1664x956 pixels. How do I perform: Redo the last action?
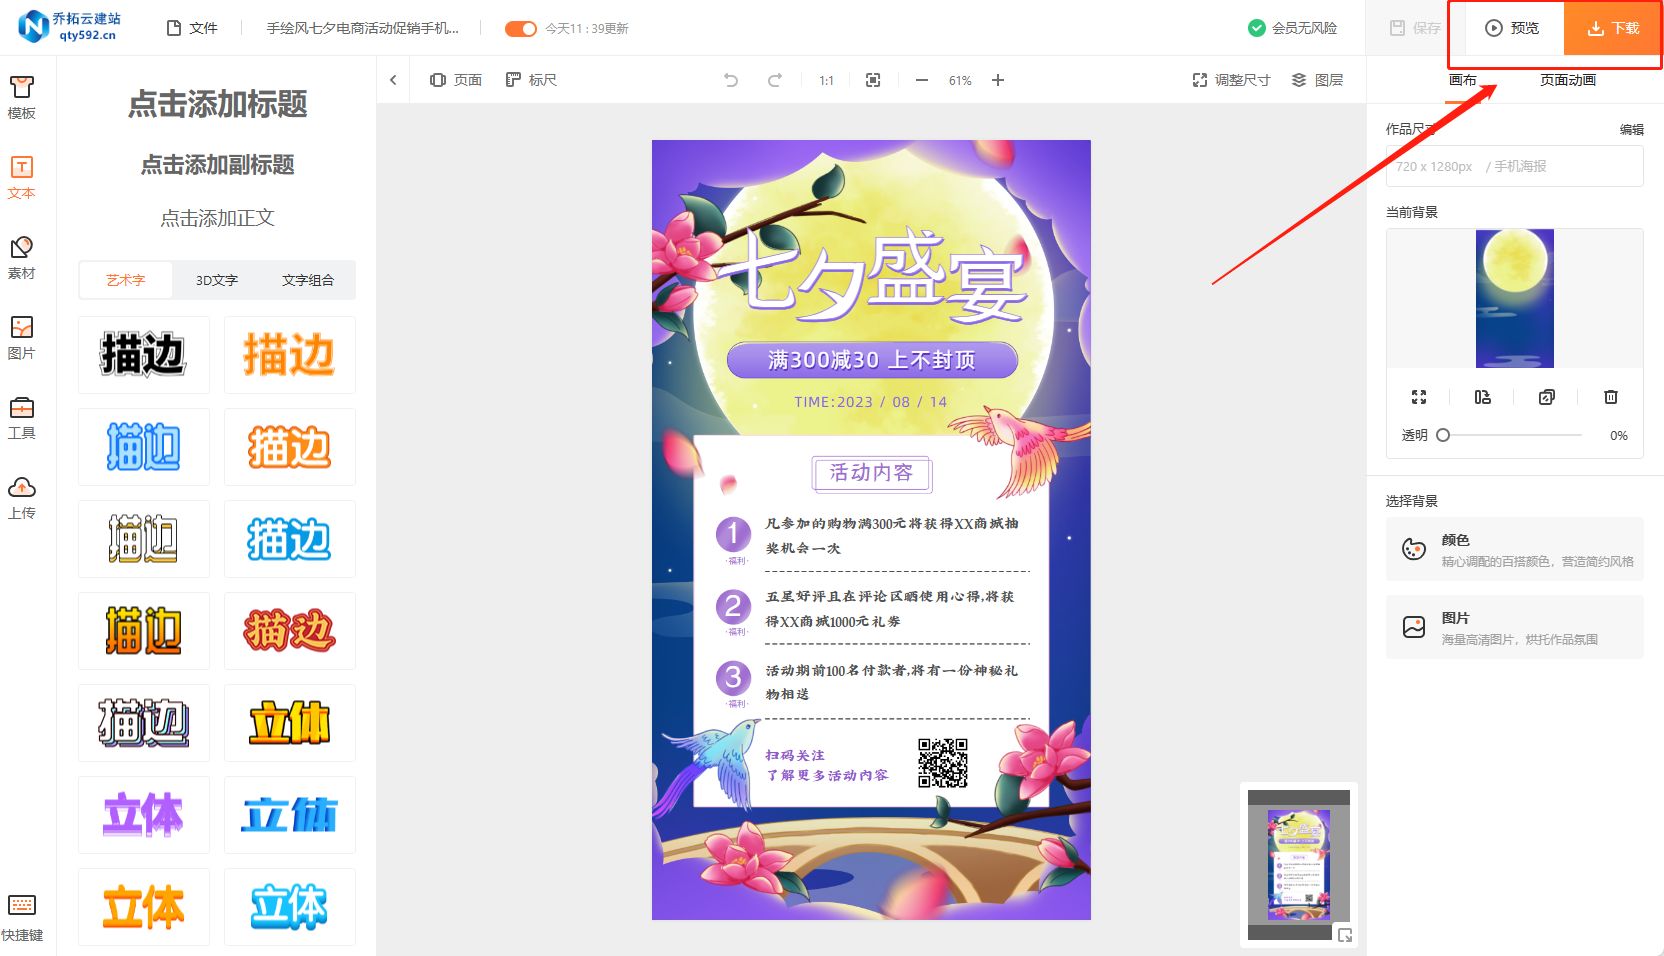775,80
